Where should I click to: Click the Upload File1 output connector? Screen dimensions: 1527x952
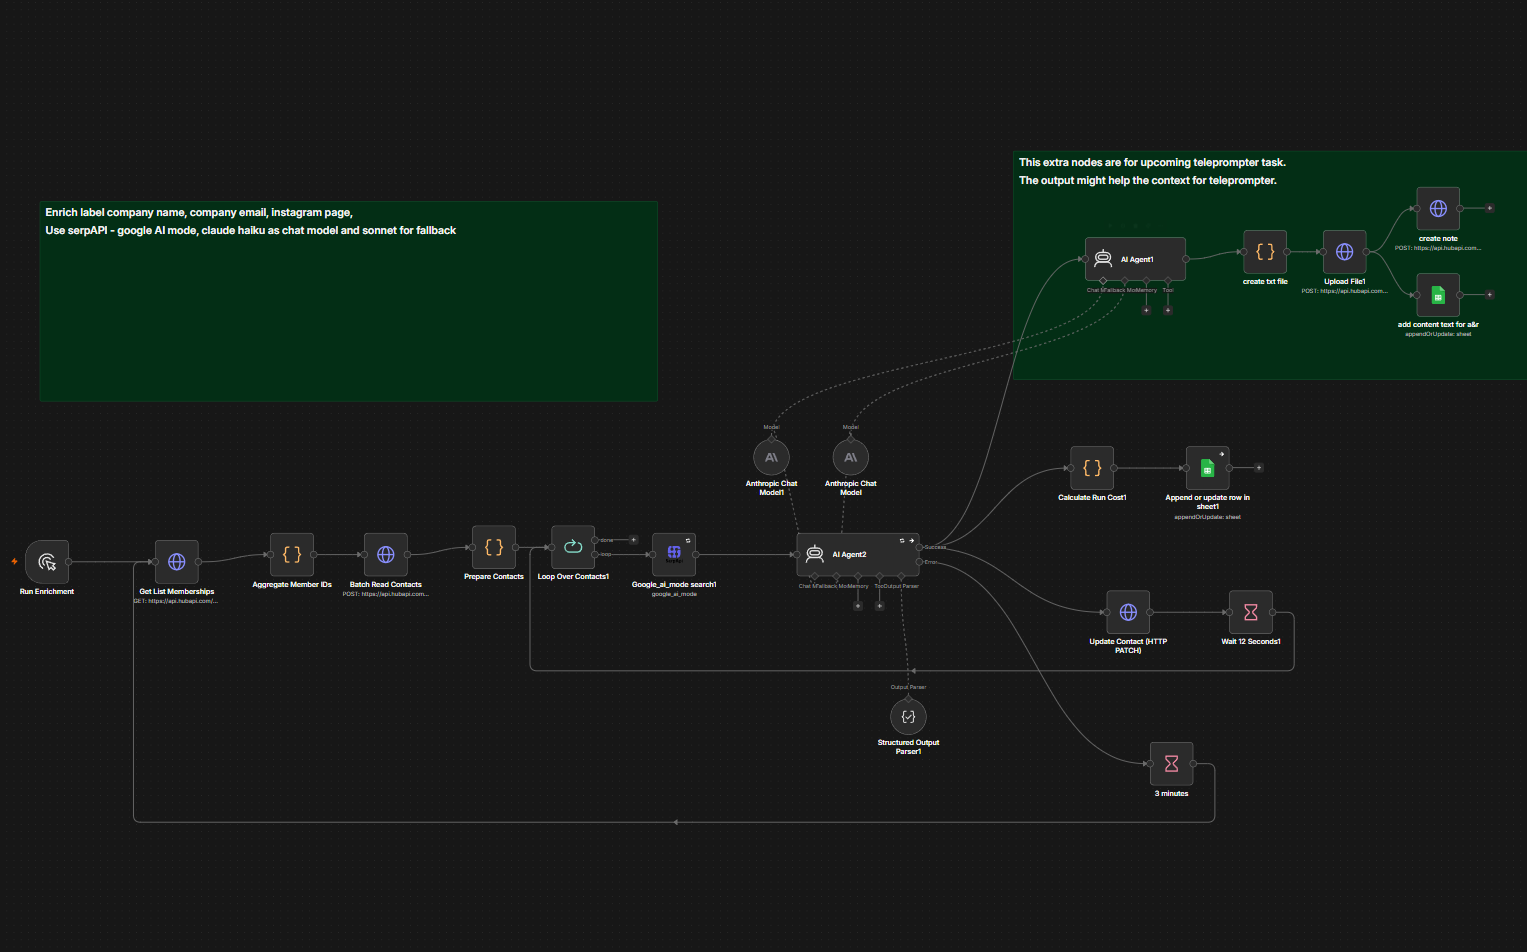pos(1367,252)
